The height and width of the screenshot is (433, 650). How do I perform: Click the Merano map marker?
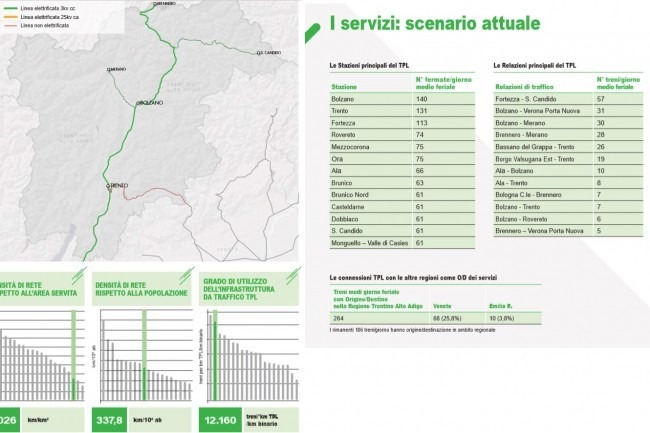click(x=108, y=70)
